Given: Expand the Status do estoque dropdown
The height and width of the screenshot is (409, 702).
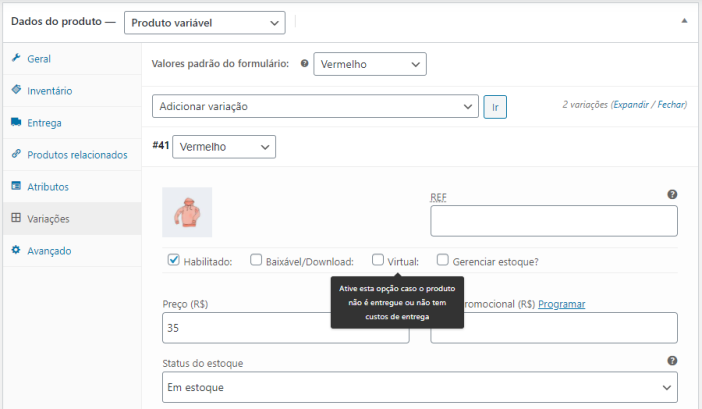Looking at the screenshot, I should click(x=419, y=387).
